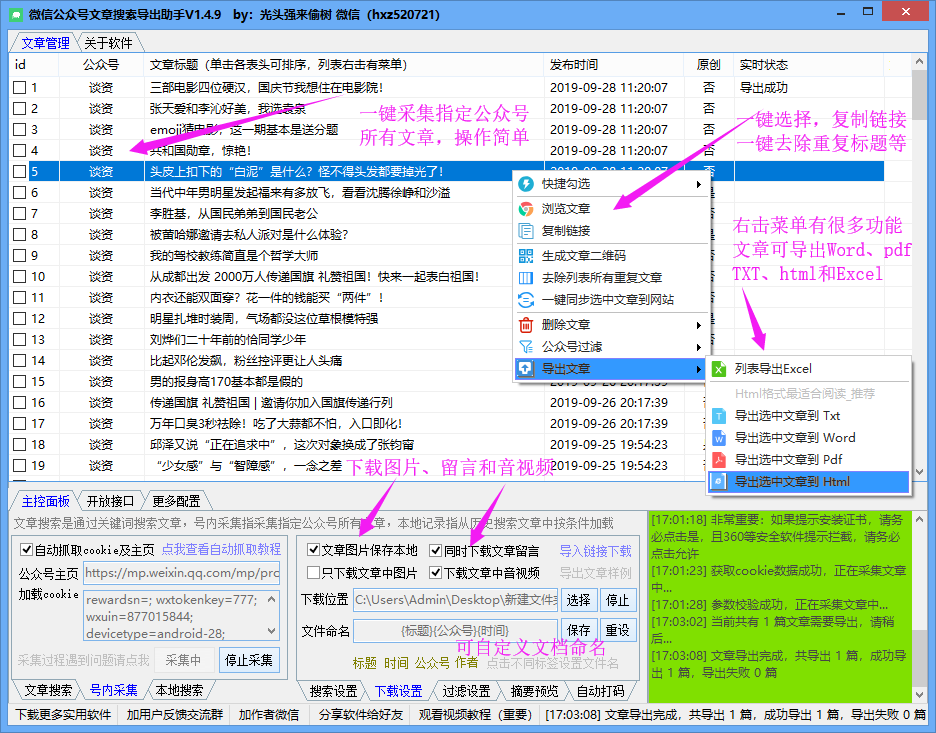Toggle 同时下载文章留言 checkbox
Screen dimensions: 936x733
coord(436,550)
